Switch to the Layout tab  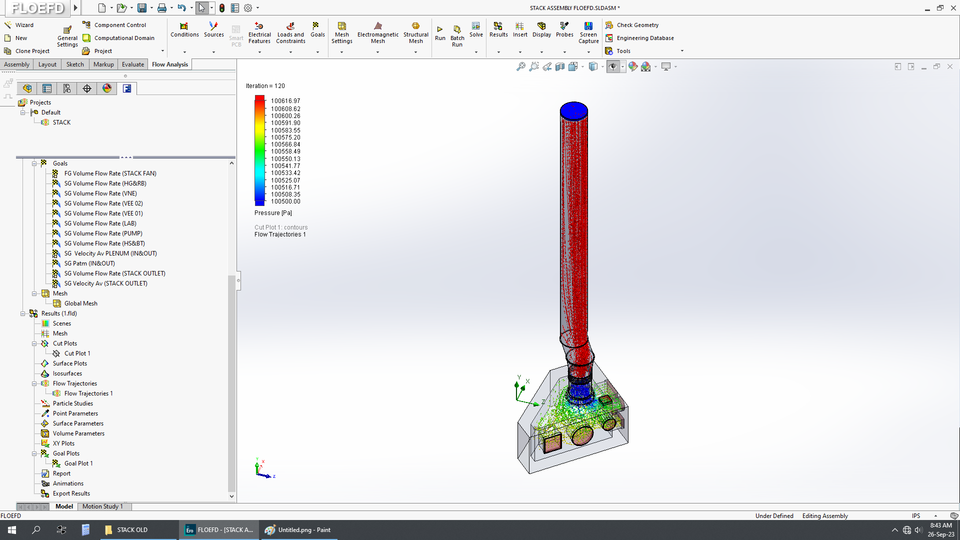pyautogui.click(x=47, y=64)
